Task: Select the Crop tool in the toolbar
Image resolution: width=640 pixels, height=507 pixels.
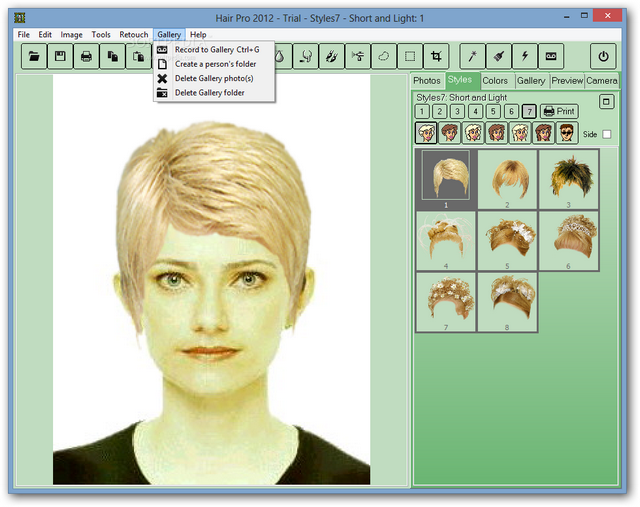Action: 436,56
